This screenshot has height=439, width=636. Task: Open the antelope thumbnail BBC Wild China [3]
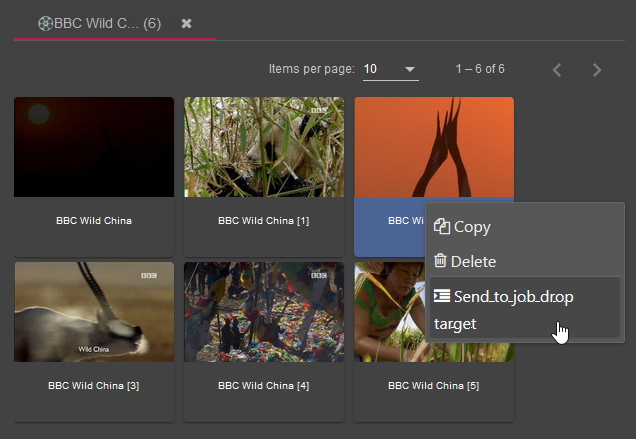pos(94,312)
